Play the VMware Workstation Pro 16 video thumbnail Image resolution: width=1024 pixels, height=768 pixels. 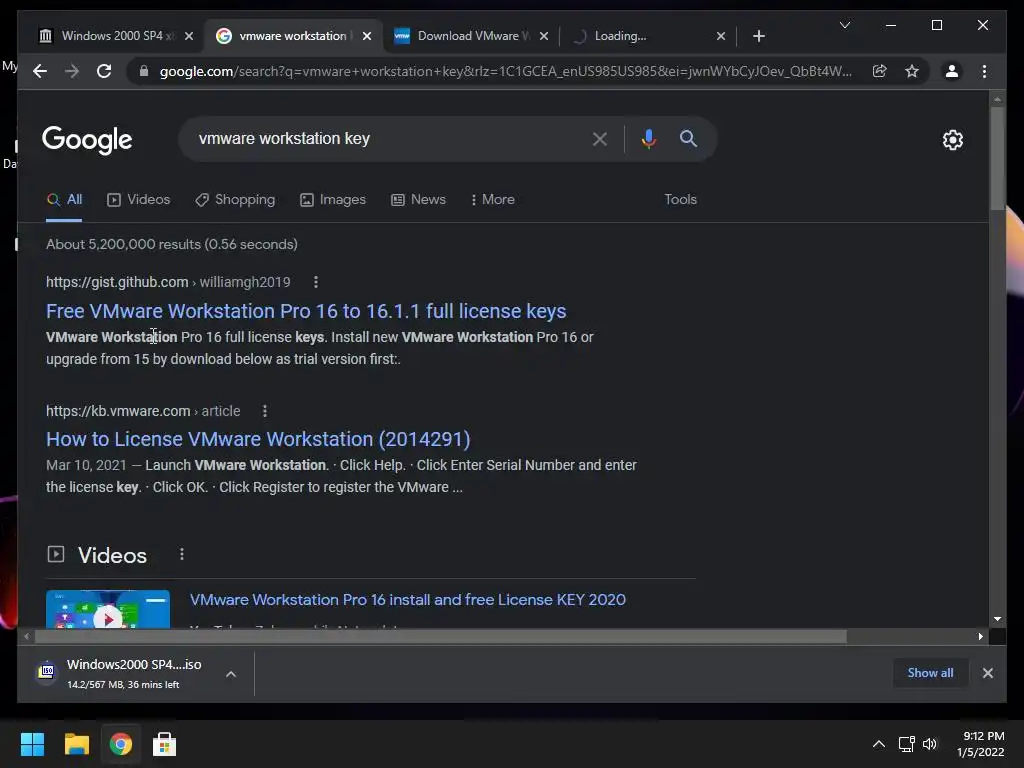108,609
